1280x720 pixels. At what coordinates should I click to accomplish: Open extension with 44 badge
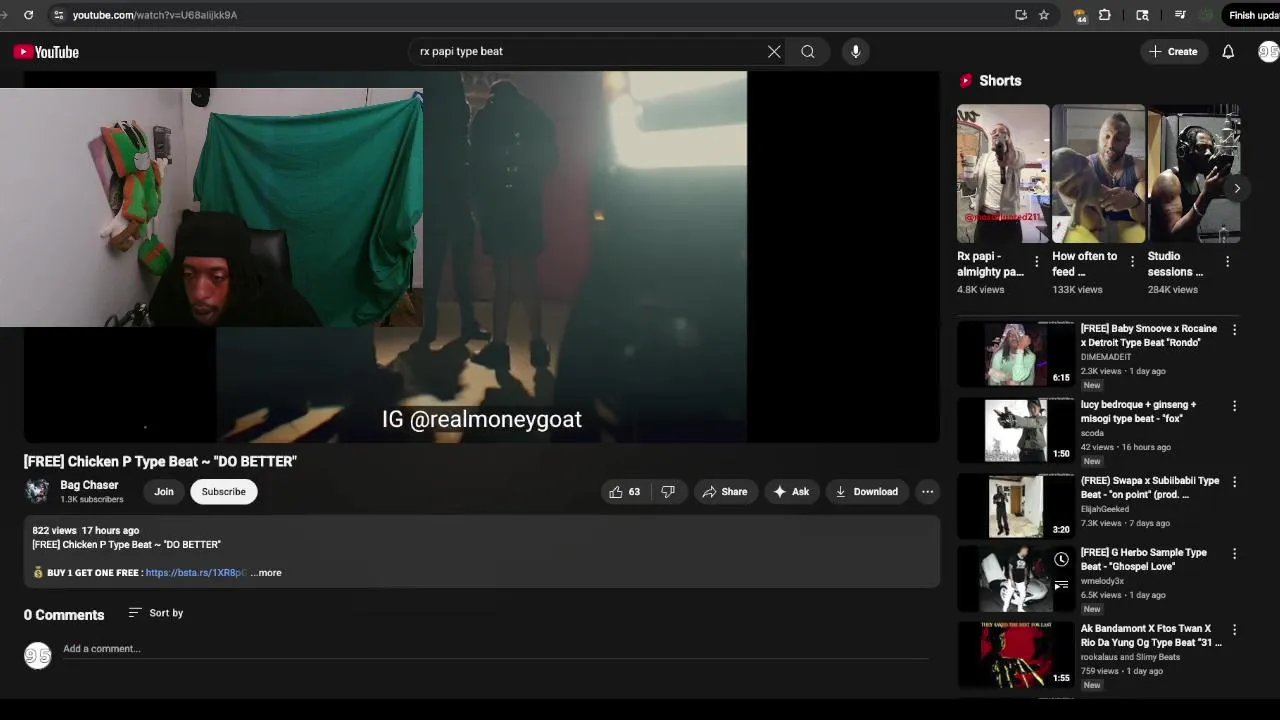click(x=1079, y=15)
